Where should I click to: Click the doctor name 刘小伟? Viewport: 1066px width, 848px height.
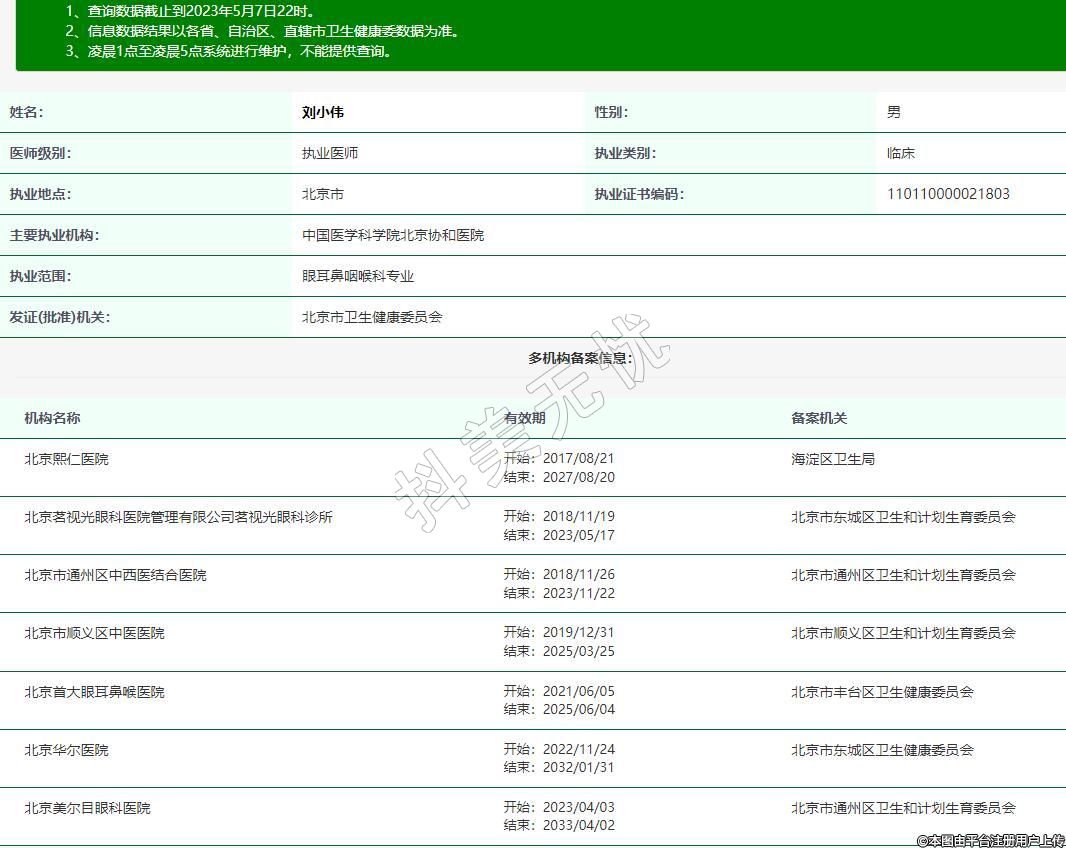(323, 113)
